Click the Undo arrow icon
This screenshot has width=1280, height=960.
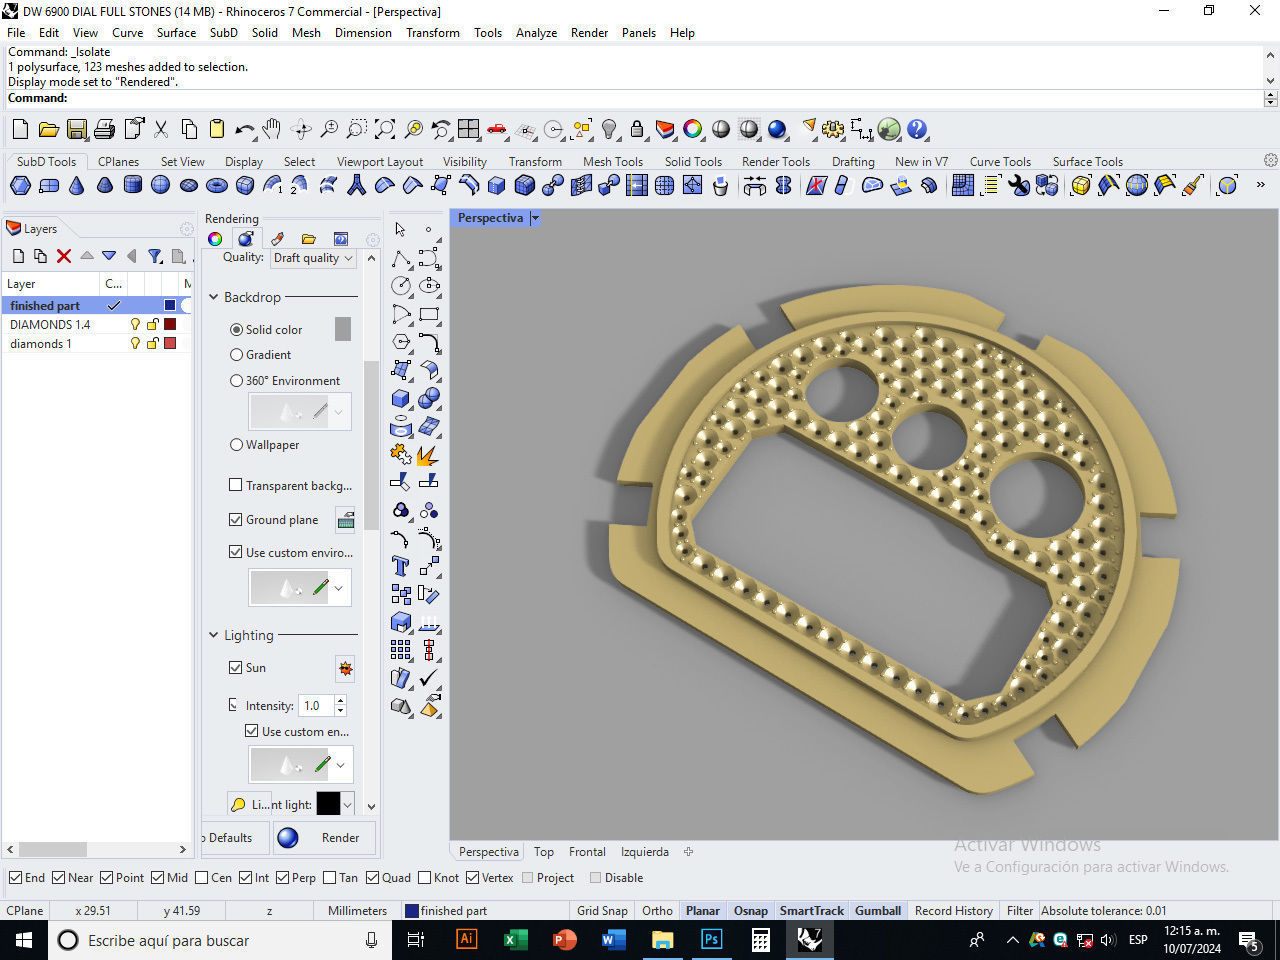coord(244,129)
